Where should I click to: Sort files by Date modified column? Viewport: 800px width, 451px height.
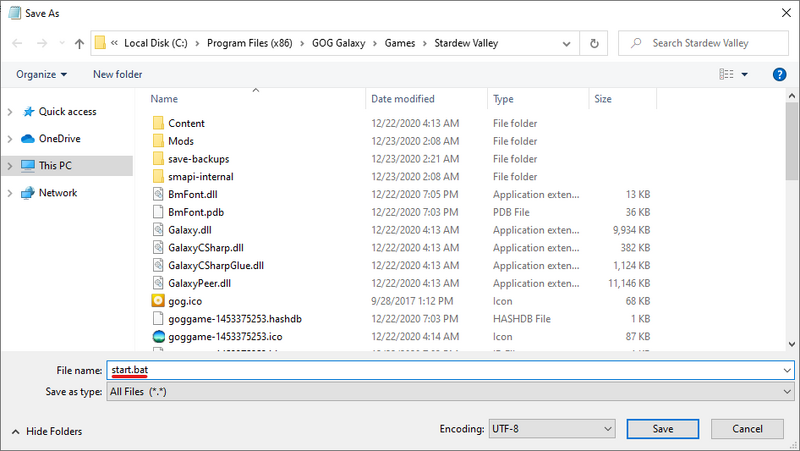tap(403, 99)
